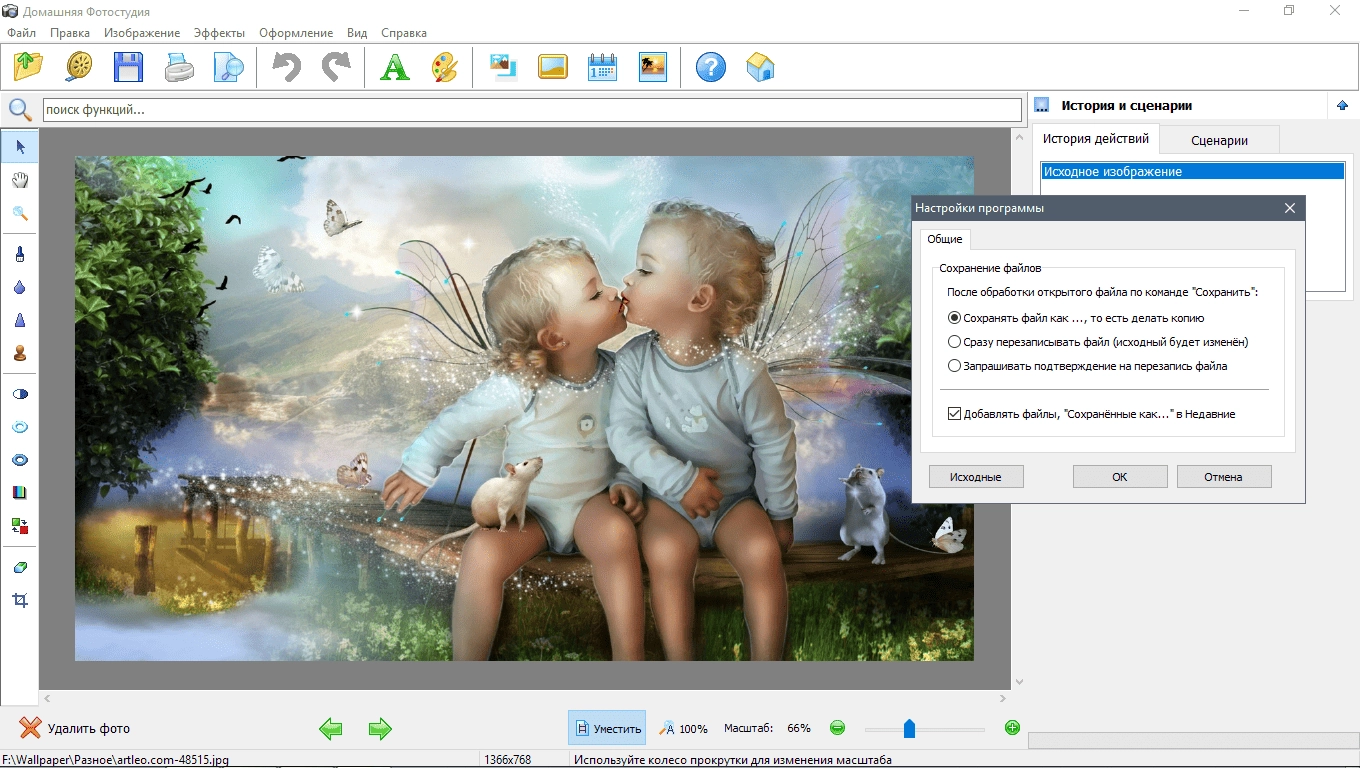Open the Файл menu
Viewport: 1360px width, 768px height.
pyautogui.click(x=21, y=33)
